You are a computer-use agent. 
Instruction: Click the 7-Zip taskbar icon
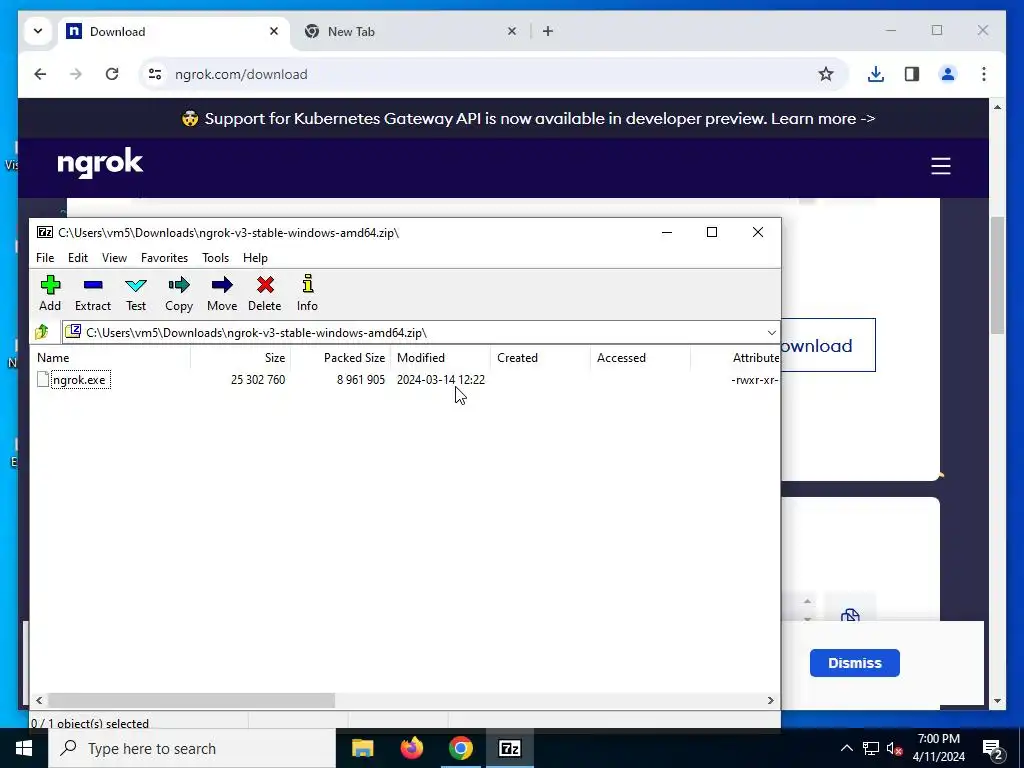pyautogui.click(x=509, y=748)
